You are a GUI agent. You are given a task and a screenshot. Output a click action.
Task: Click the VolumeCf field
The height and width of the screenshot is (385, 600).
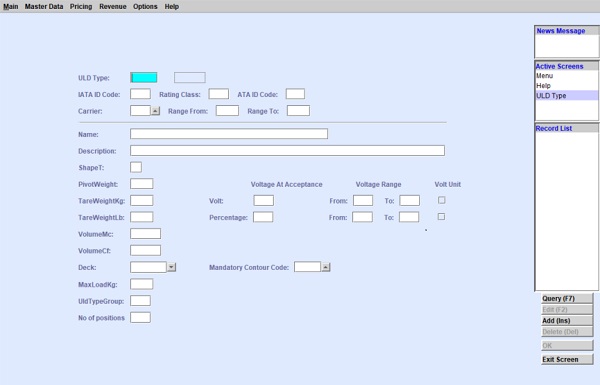click(145, 250)
